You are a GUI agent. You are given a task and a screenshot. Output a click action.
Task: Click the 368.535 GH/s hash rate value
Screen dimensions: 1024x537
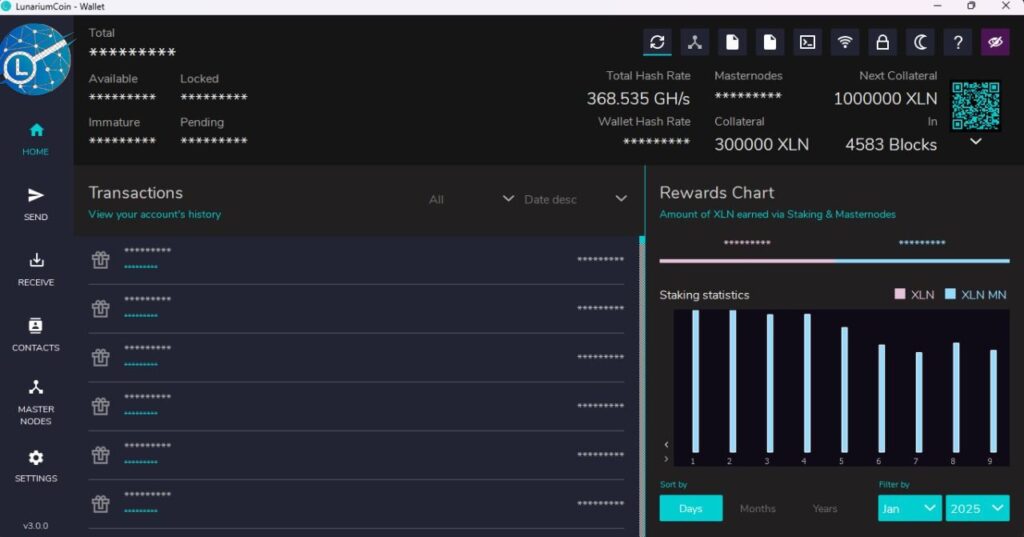click(638, 99)
